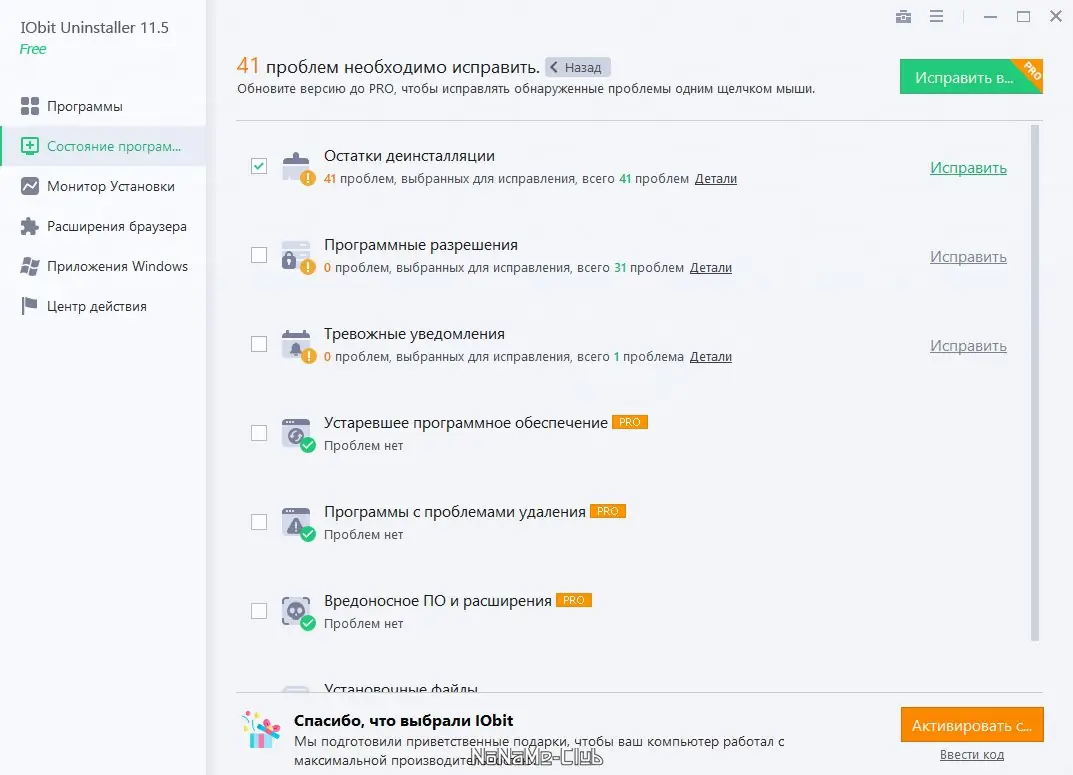Check the Программные разрешения checkbox
The image size is (1073, 775).
[x=259, y=255]
